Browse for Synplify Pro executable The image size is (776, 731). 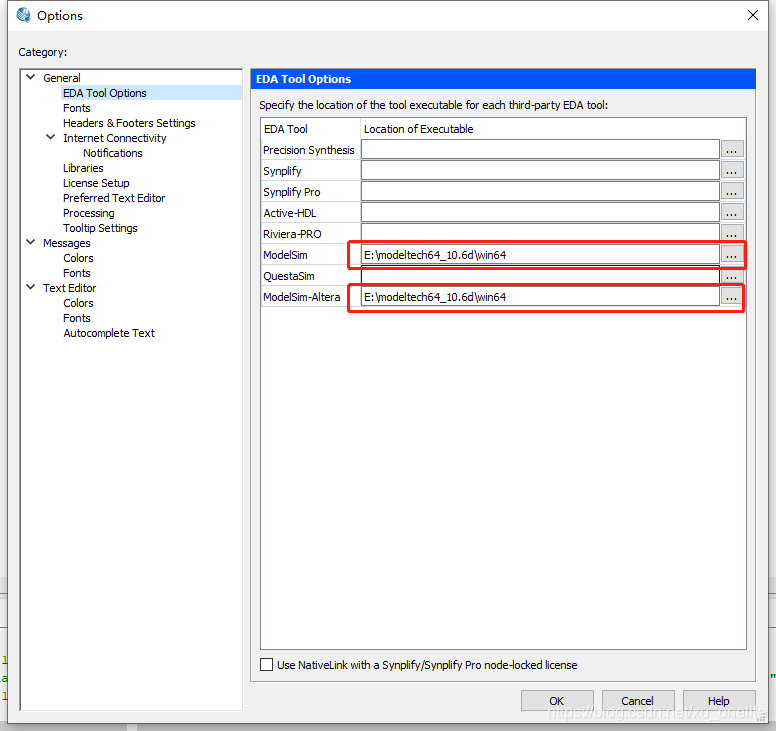tap(731, 192)
